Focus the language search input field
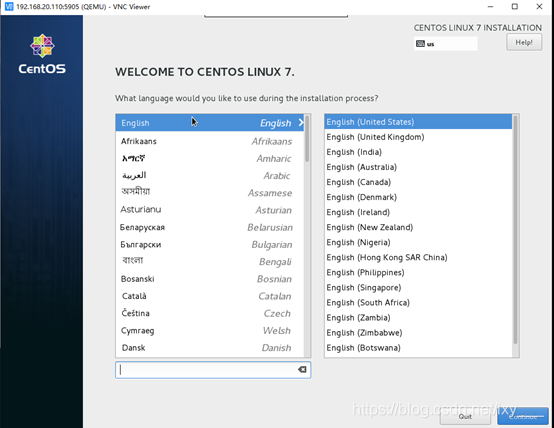554x428 pixels. coord(213,370)
